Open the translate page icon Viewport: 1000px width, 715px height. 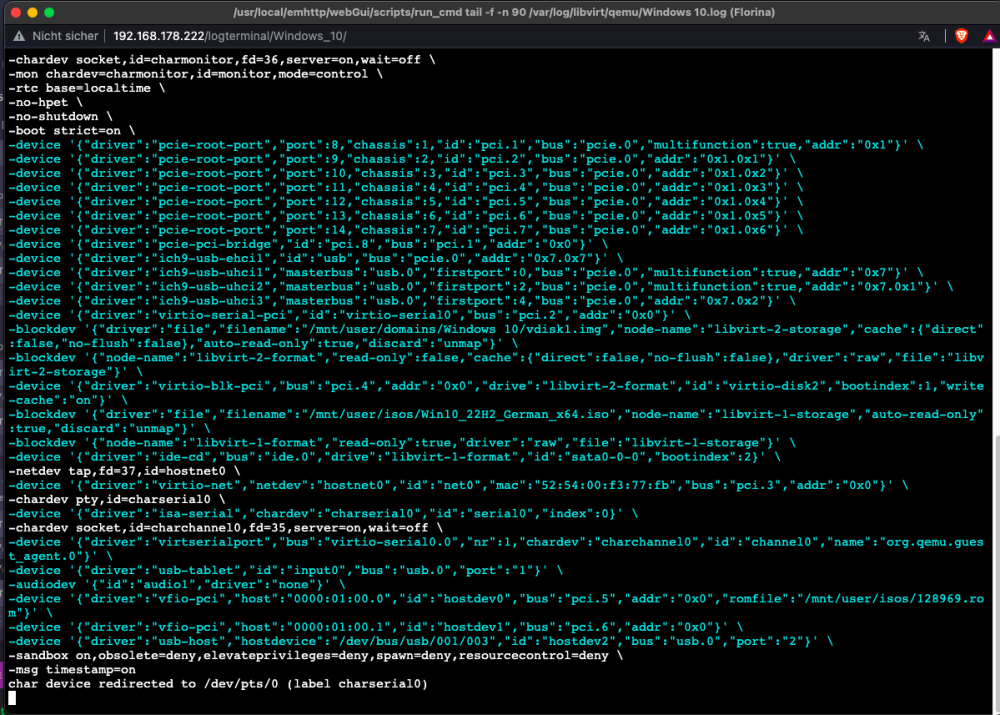[x=924, y=36]
